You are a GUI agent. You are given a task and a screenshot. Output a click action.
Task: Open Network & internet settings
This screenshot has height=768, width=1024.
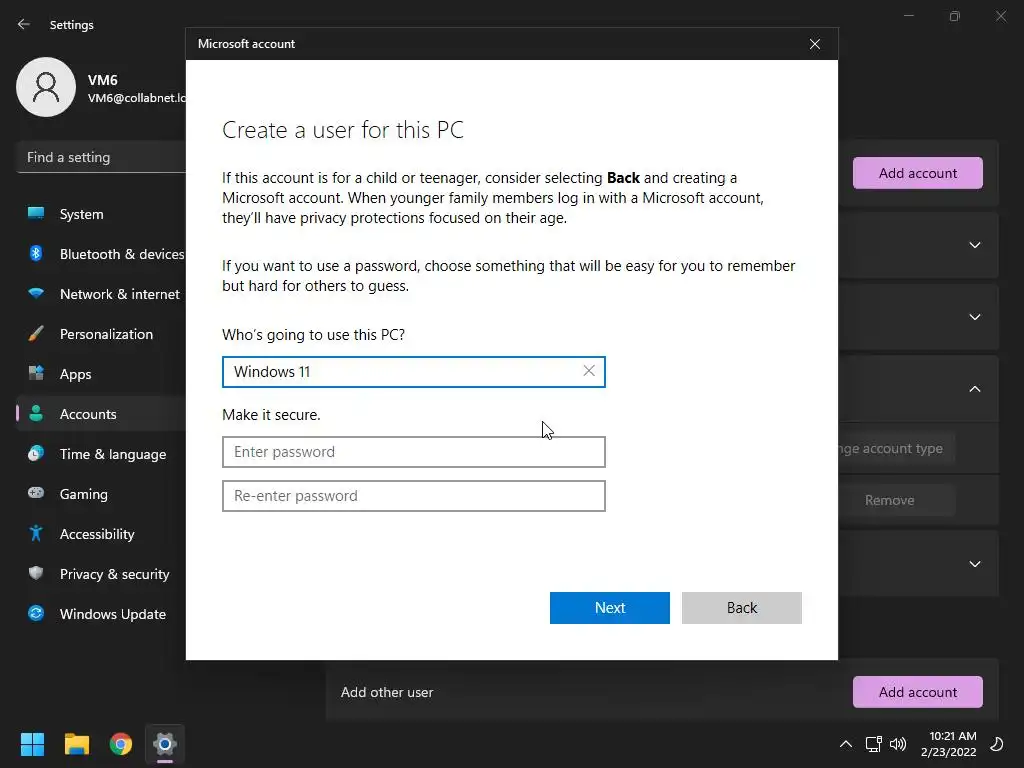(120, 294)
